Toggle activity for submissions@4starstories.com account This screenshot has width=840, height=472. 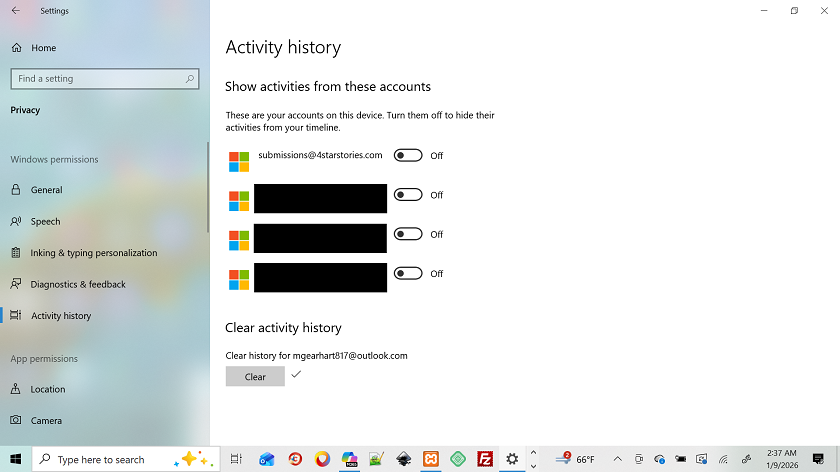click(408, 156)
